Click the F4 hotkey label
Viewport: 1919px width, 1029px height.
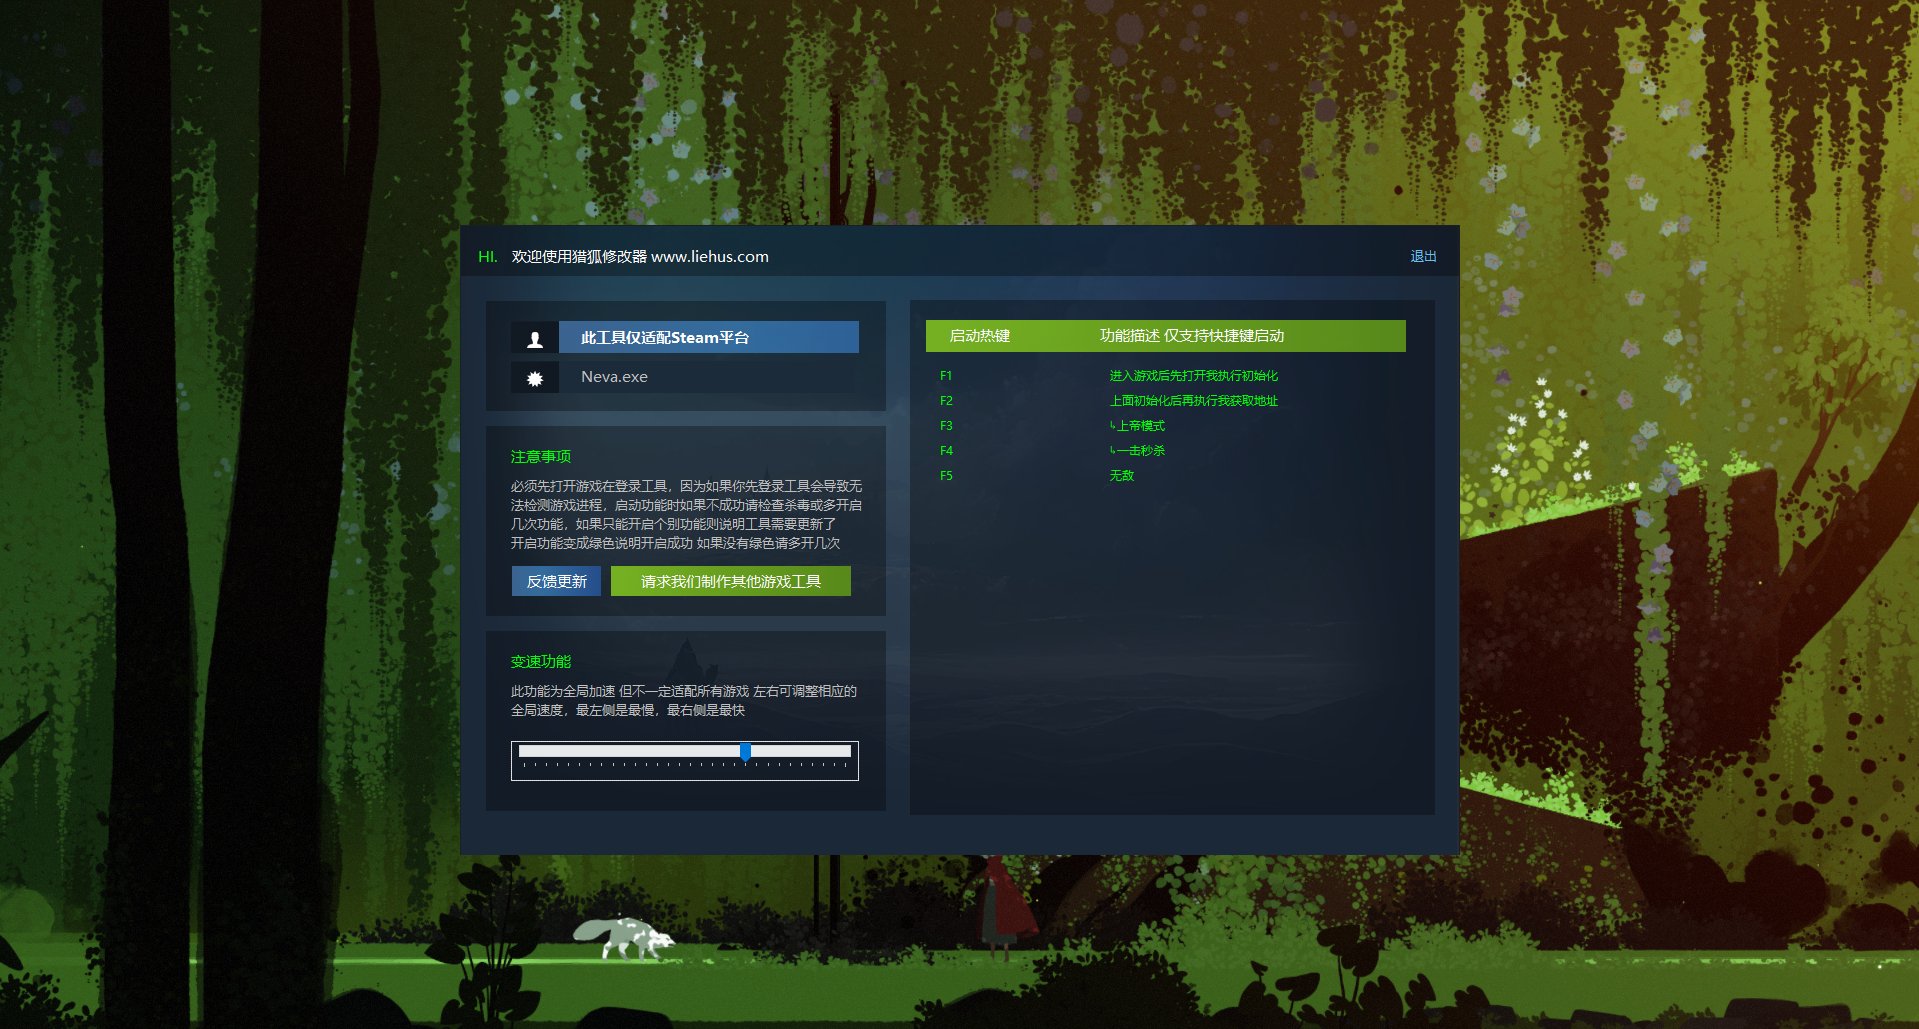click(946, 451)
